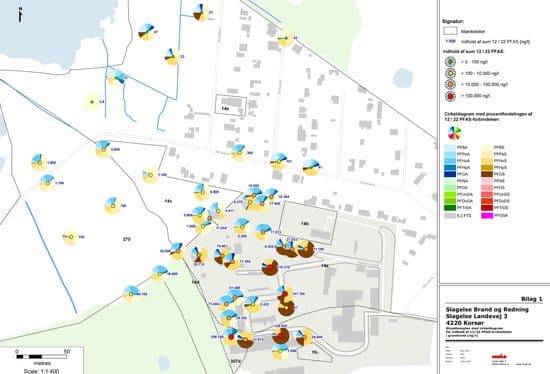Click the red > 100.000 ng/l legend circle

tap(450, 96)
